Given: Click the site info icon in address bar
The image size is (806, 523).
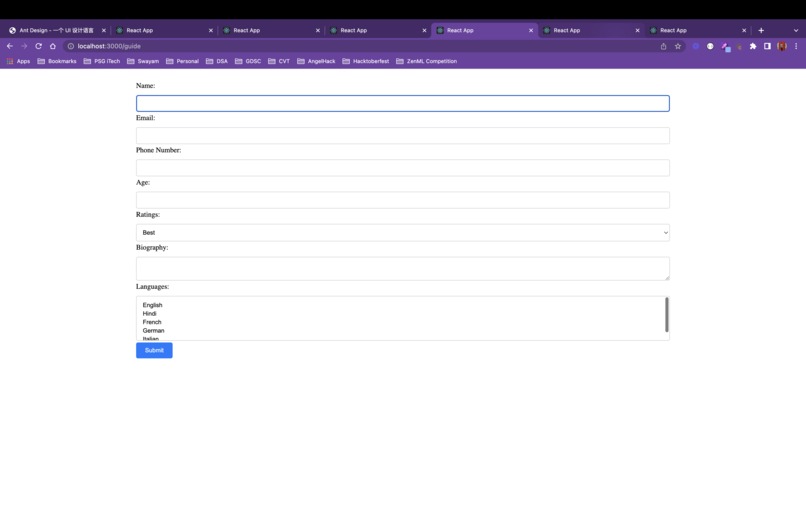Looking at the screenshot, I should coord(71,46).
